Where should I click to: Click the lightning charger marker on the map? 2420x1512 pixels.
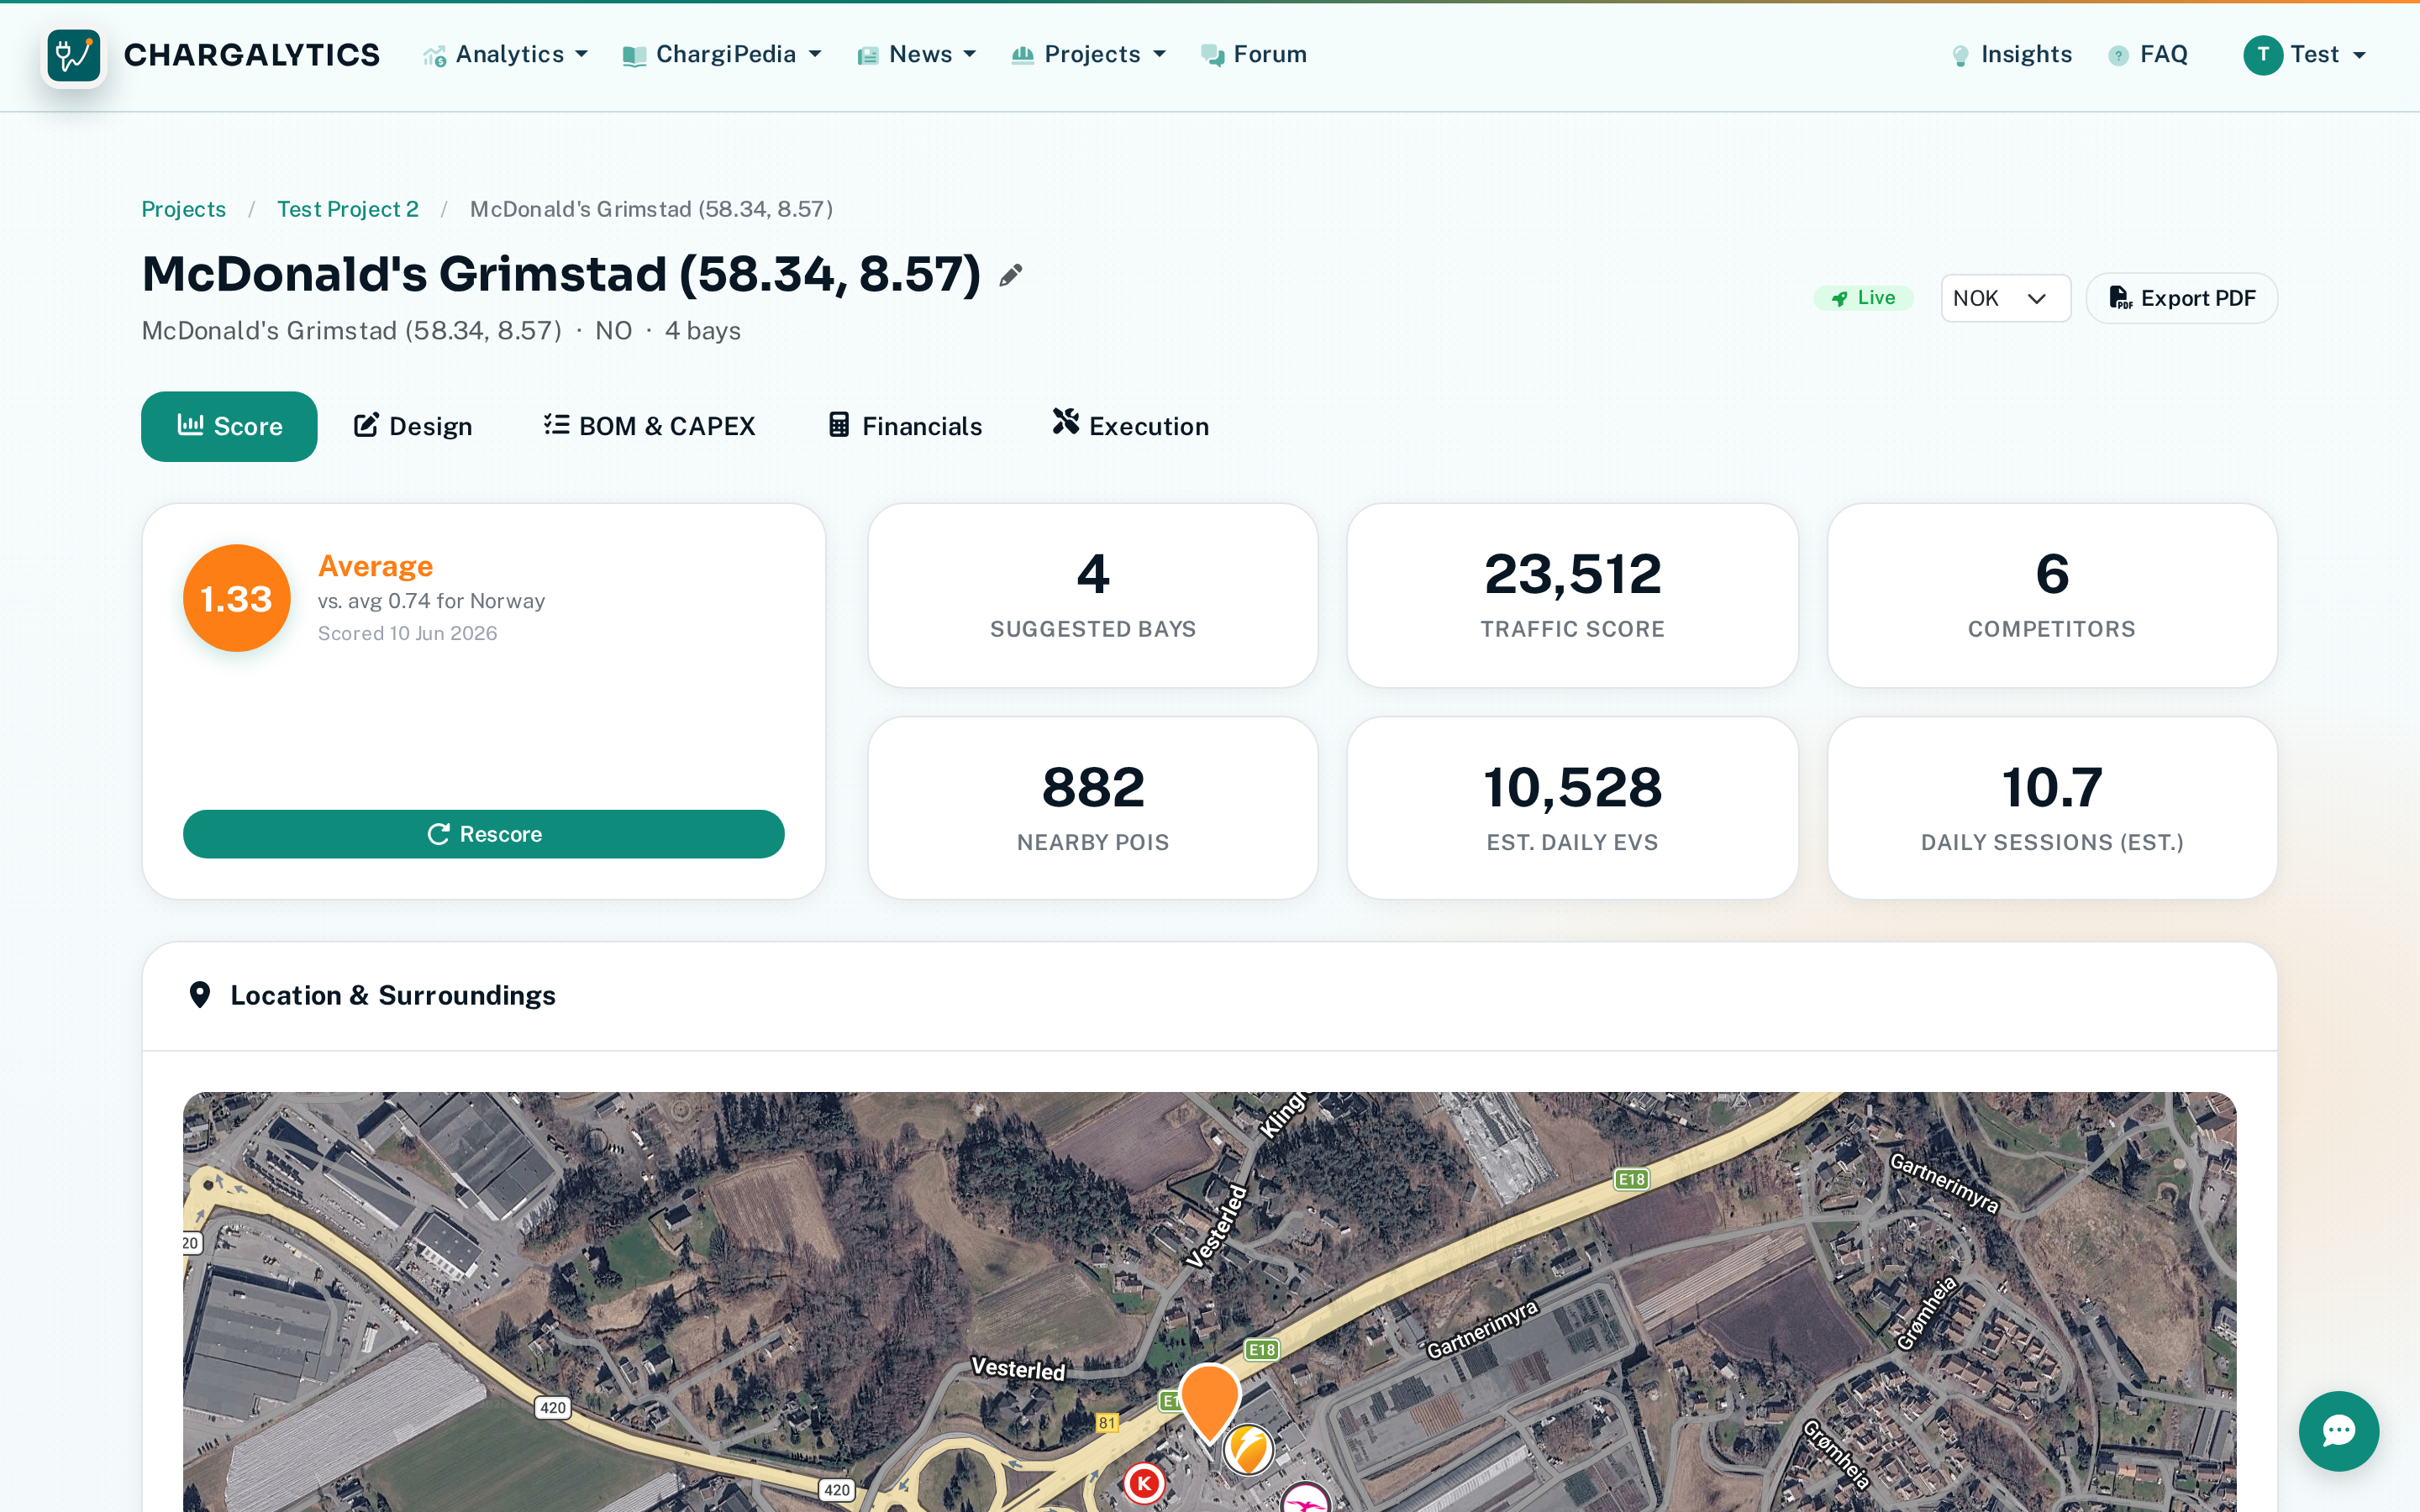(x=1248, y=1448)
